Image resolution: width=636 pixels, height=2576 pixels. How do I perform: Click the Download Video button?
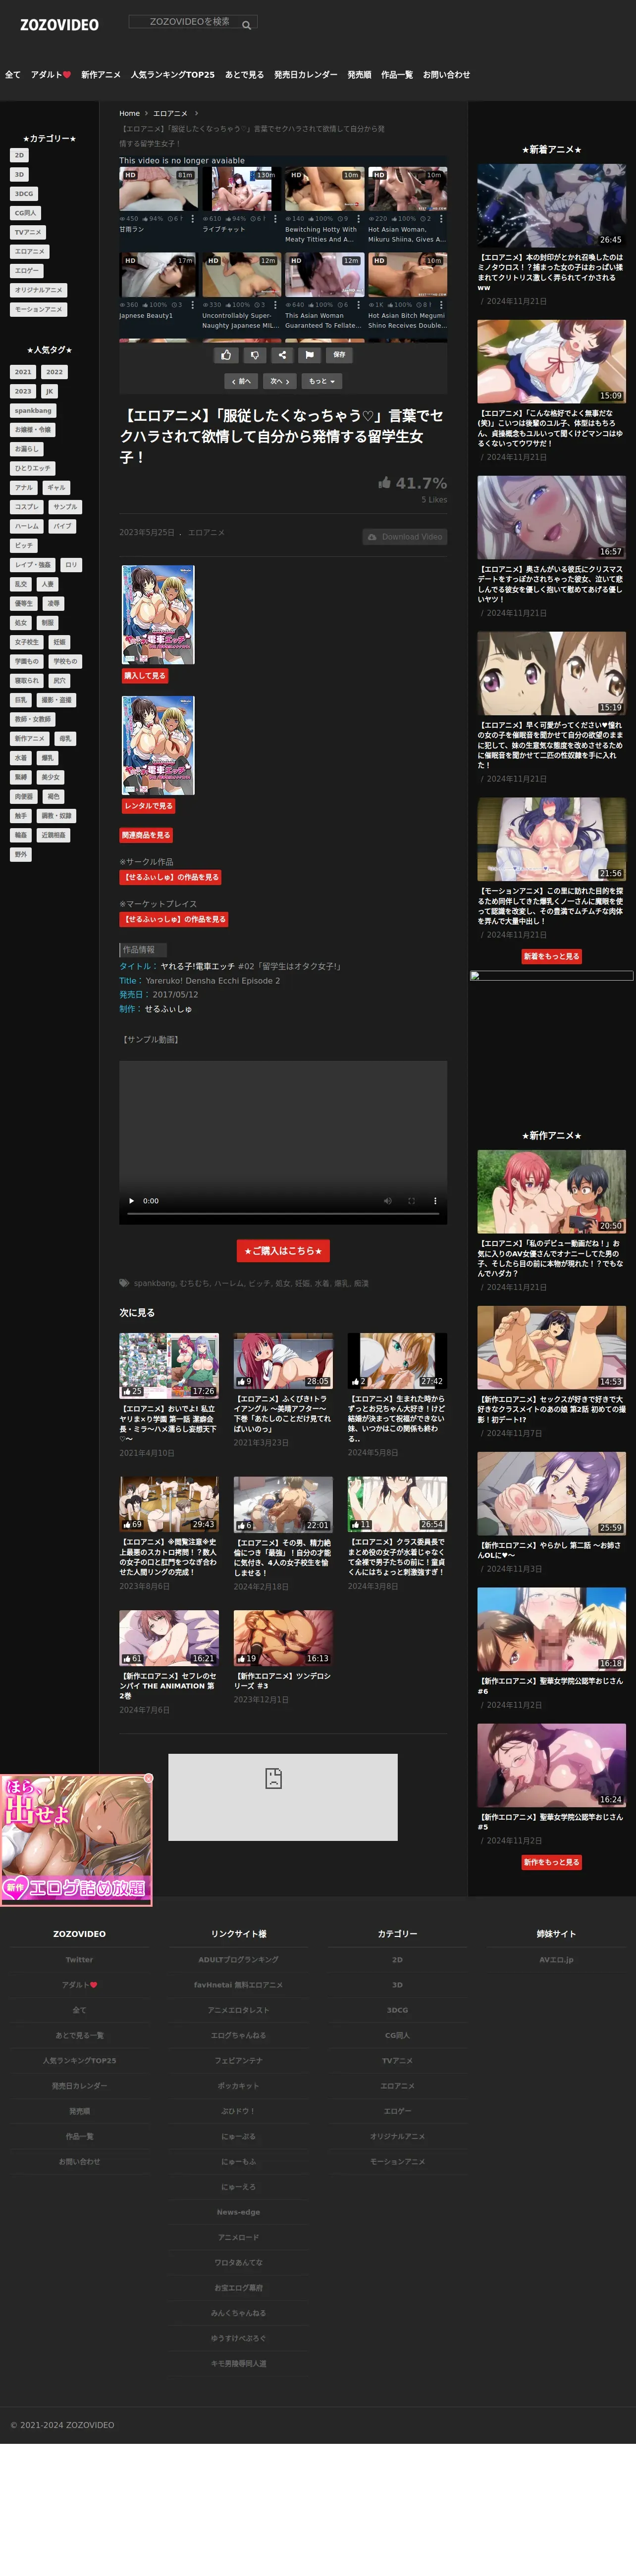pos(404,537)
